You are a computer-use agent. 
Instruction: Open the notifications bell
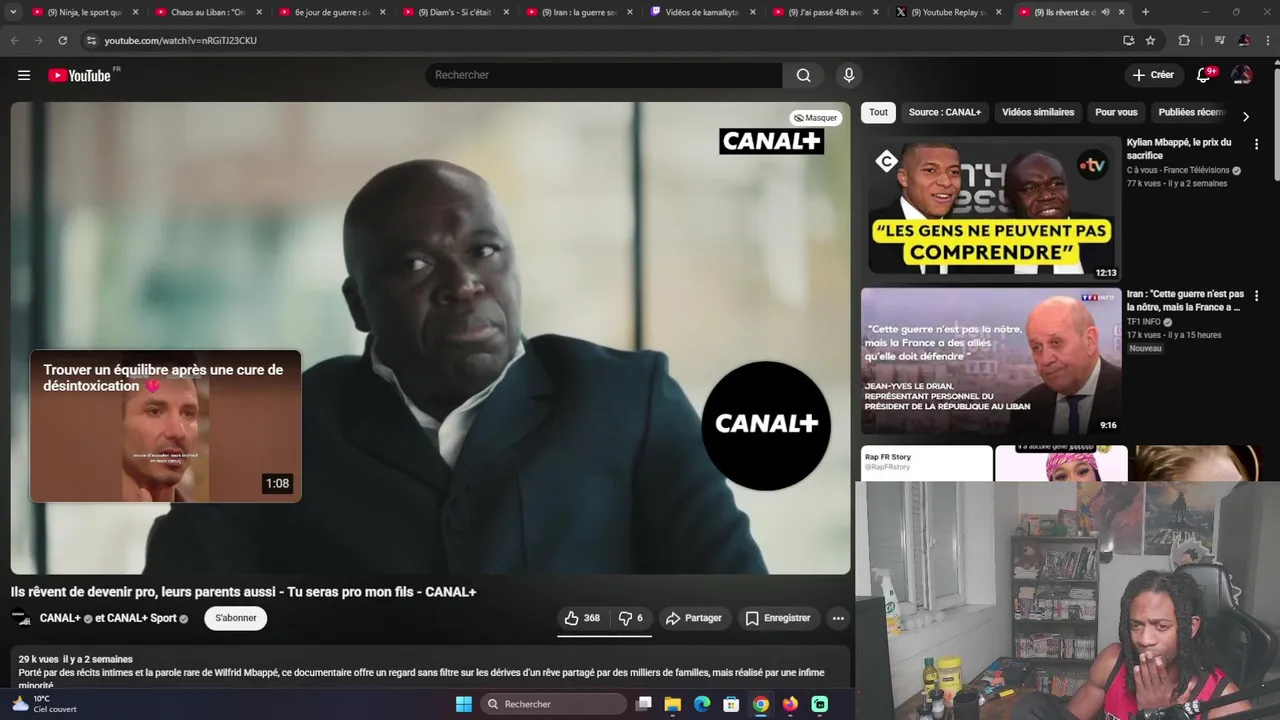(1204, 75)
